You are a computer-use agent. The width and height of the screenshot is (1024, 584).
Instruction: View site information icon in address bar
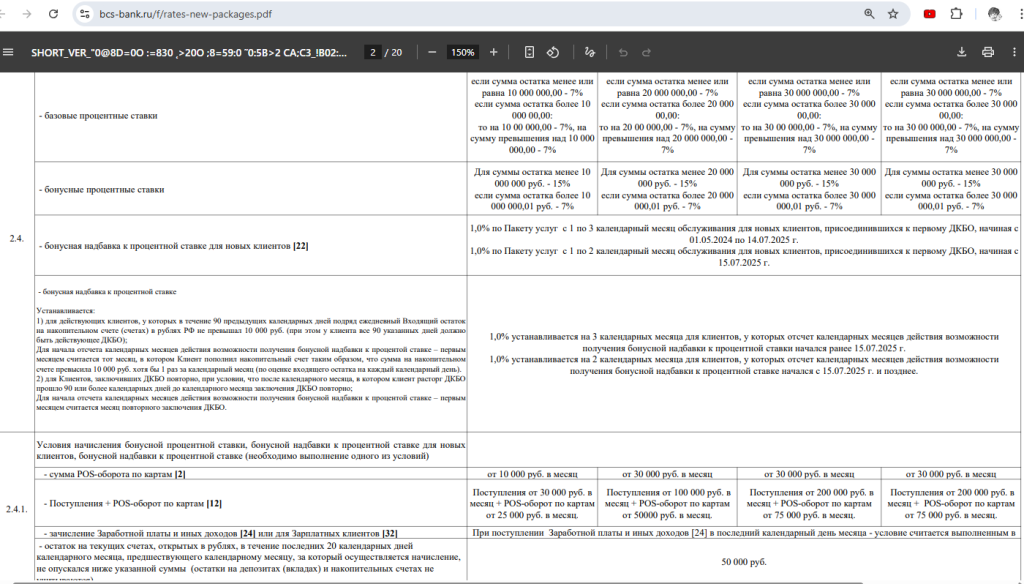click(85, 14)
